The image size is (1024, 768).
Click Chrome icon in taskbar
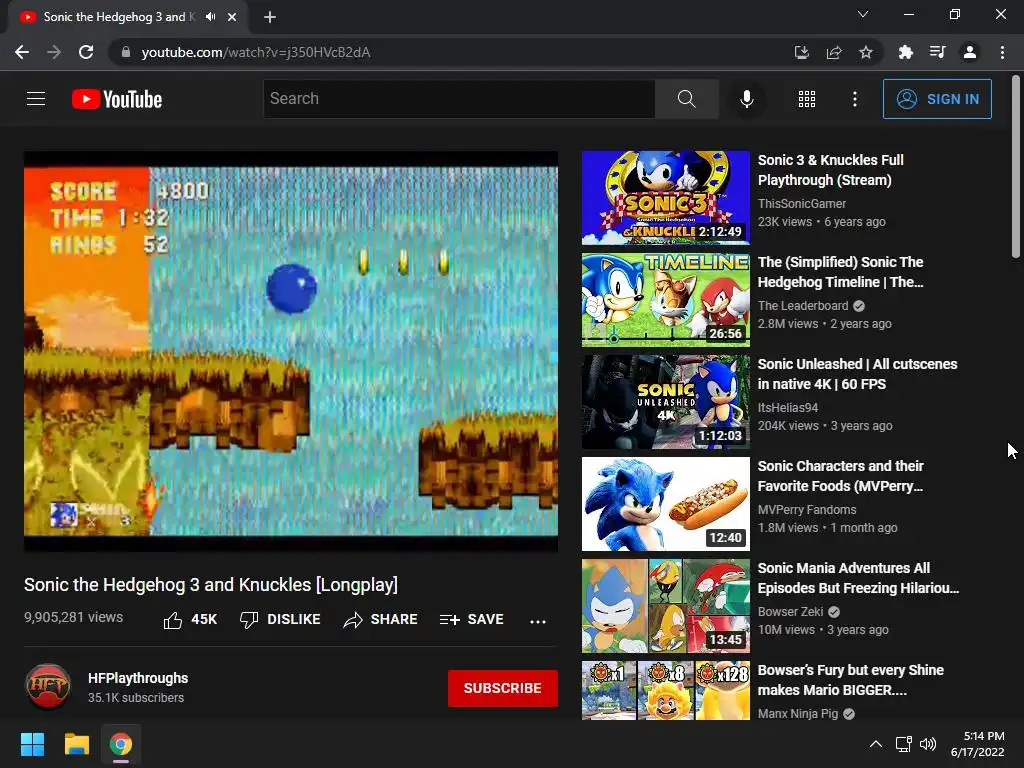pos(121,744)
